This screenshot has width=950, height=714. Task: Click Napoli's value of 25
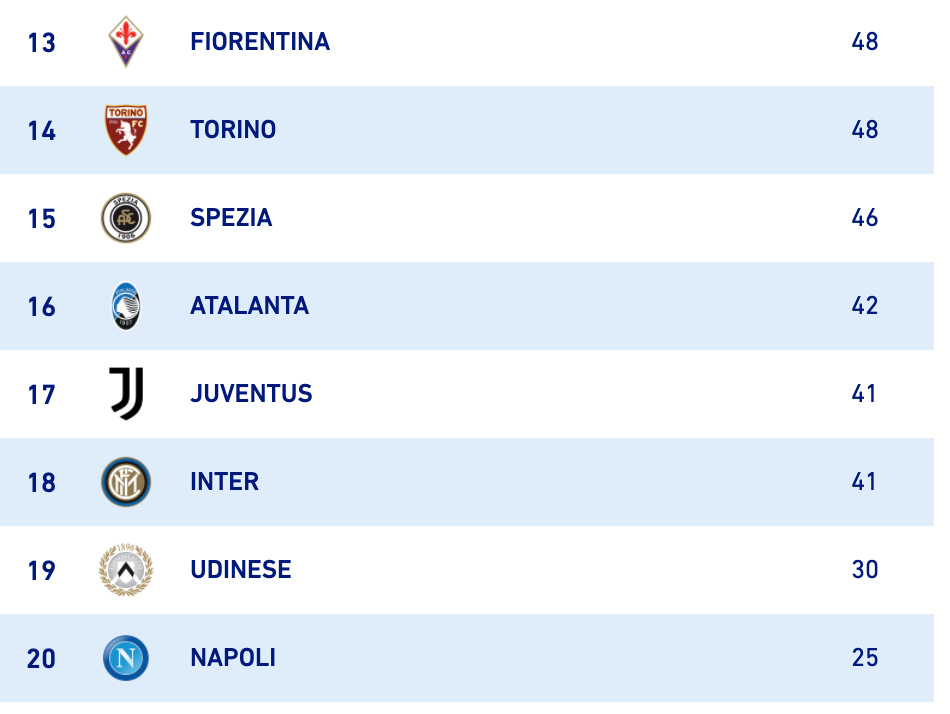pyautogui.click(x=865, y=658)
